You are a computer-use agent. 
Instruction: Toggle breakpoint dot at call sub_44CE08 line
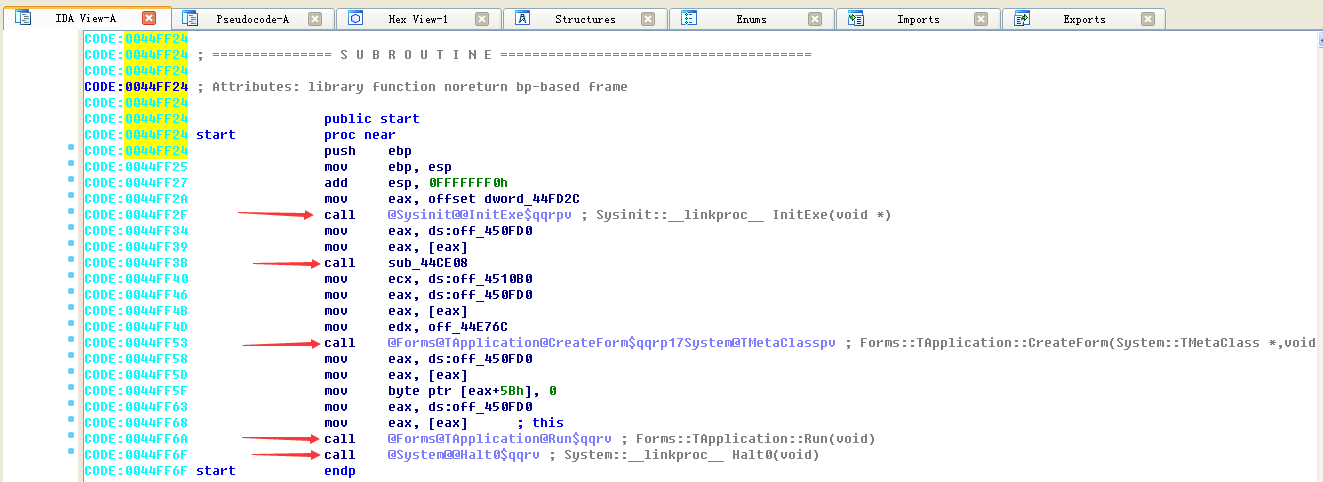click(71, 263)
